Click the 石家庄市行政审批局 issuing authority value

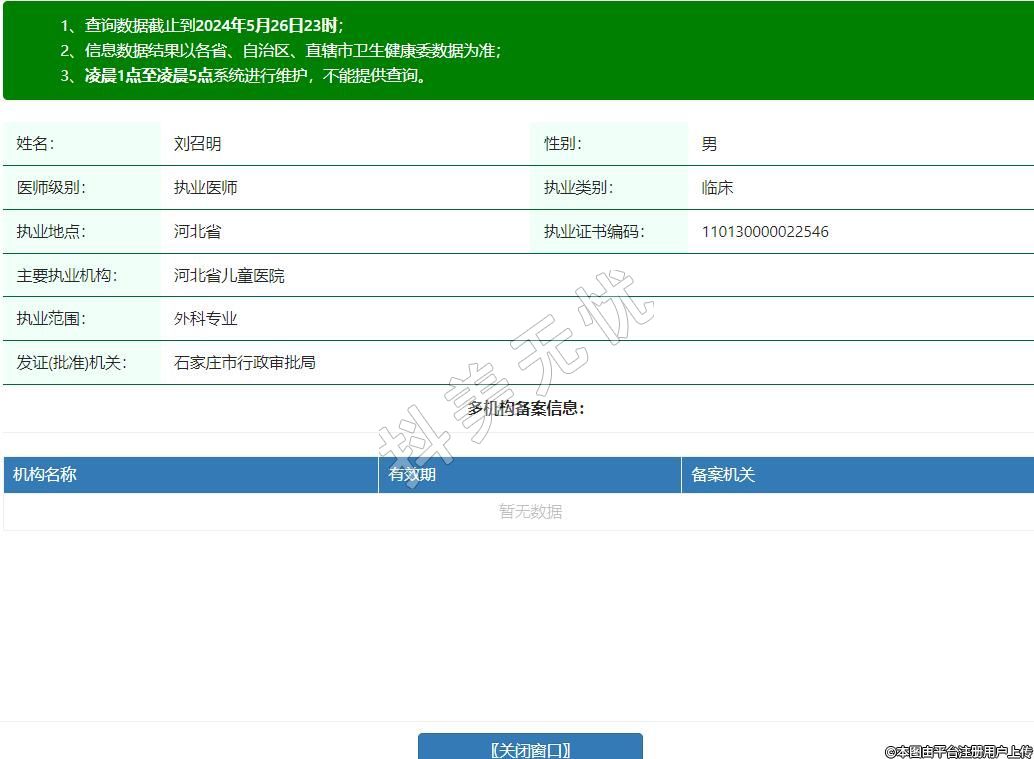click(x=245, y=363)
